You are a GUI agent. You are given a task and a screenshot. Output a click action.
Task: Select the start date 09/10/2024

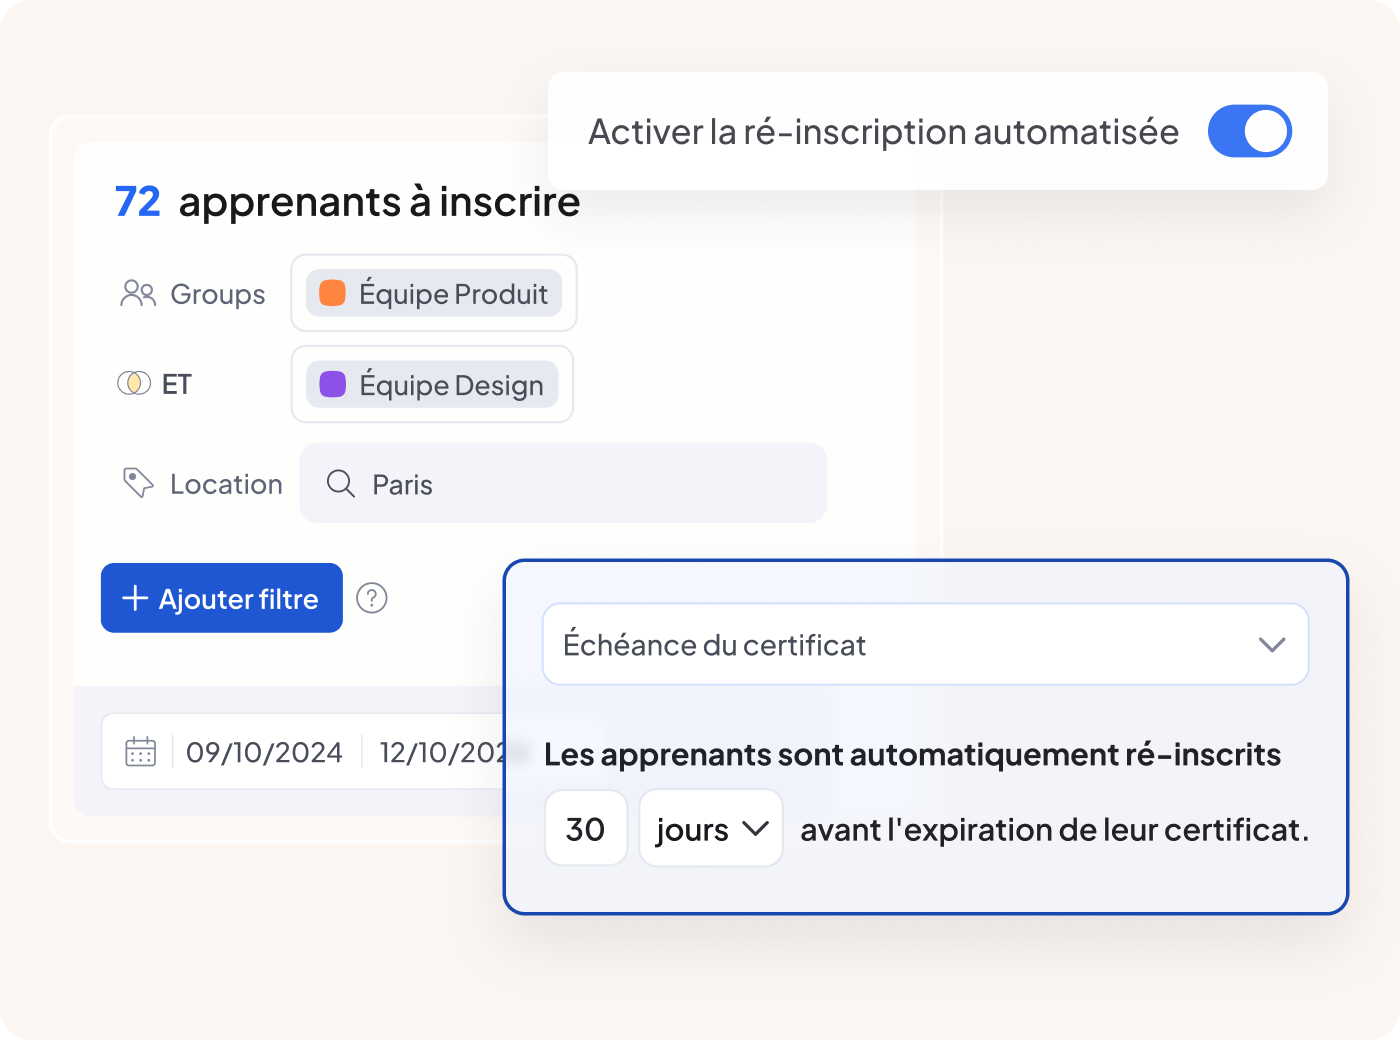(x=264, y=752)
